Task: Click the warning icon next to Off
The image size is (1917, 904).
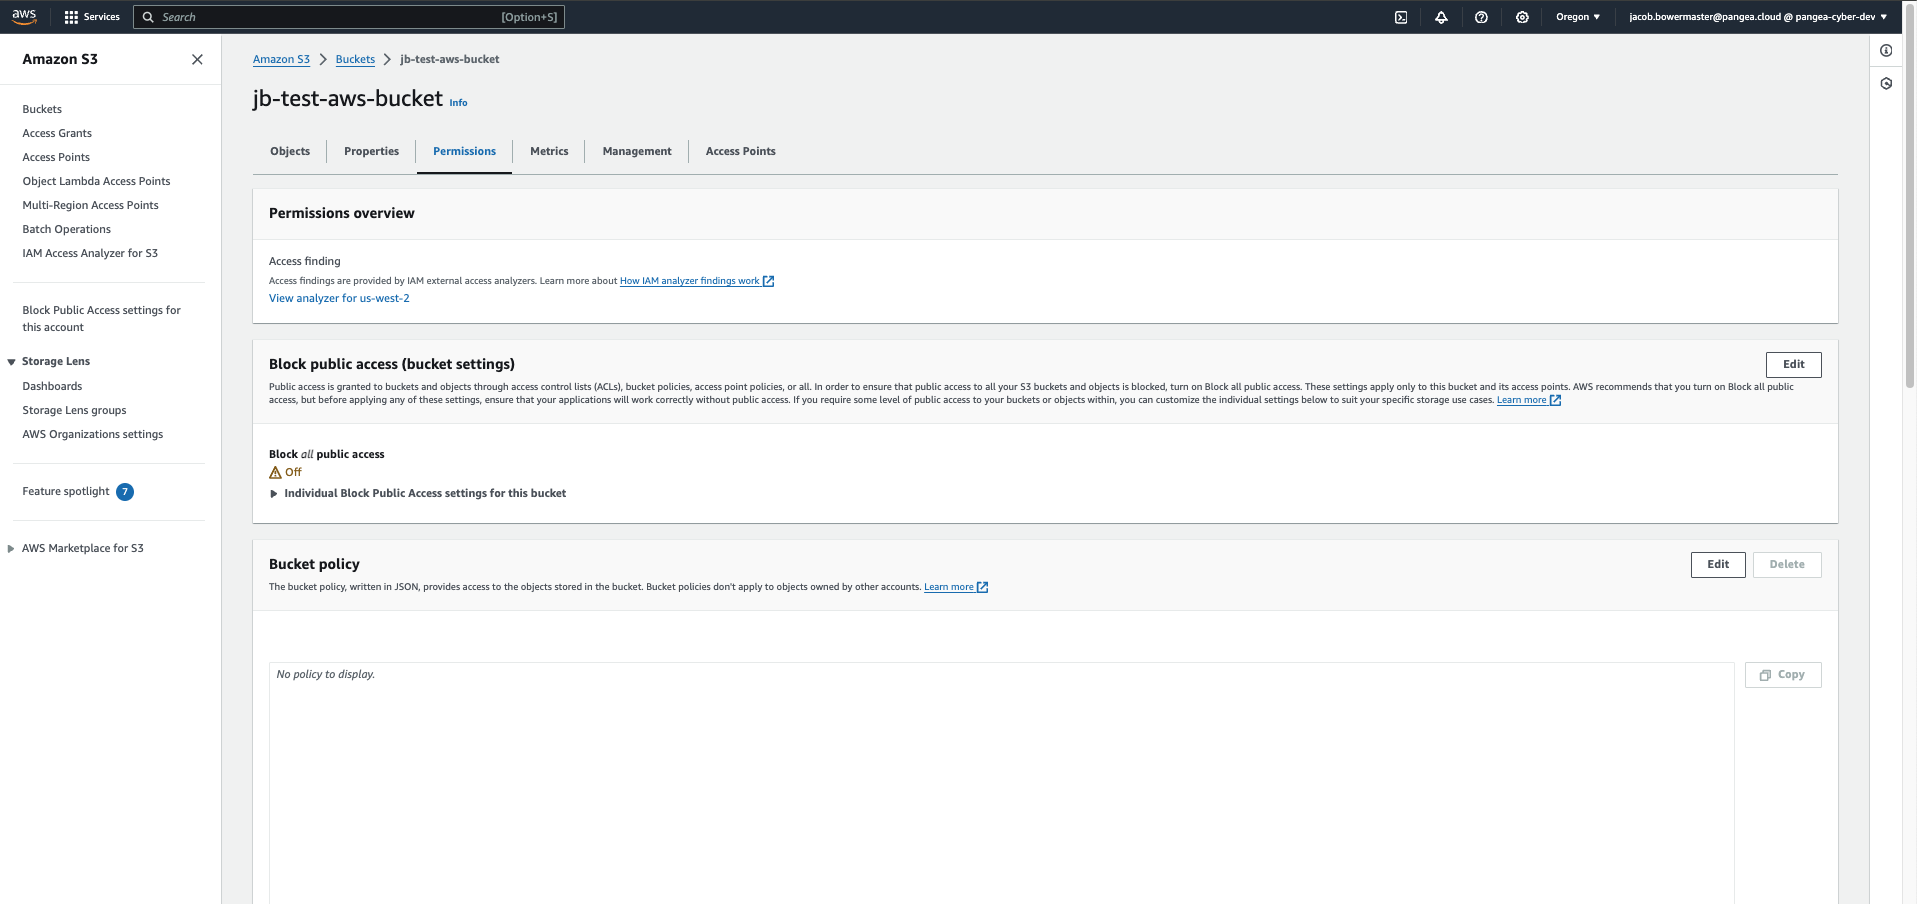Action: click(275, 472)
